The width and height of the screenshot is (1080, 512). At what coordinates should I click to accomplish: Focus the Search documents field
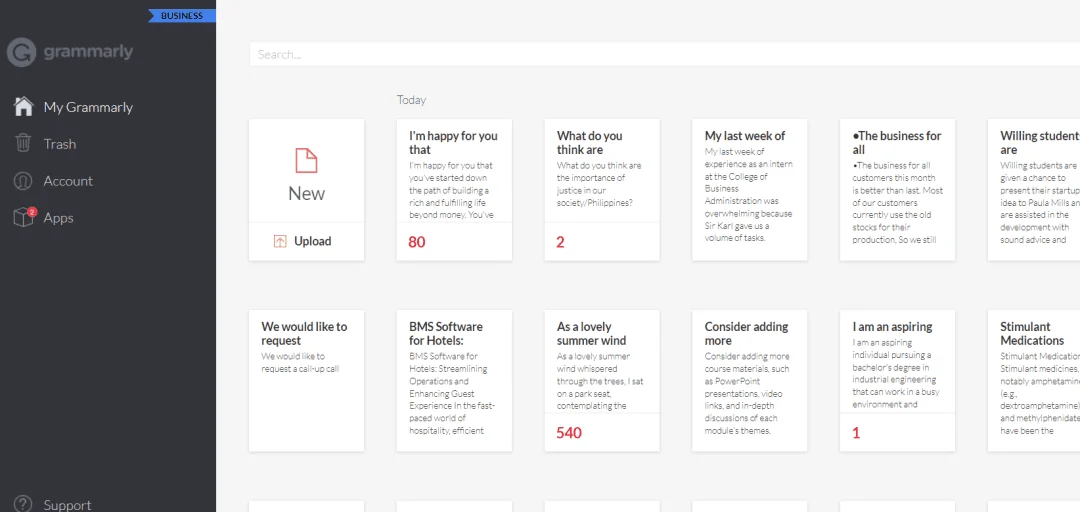(665, 54)
